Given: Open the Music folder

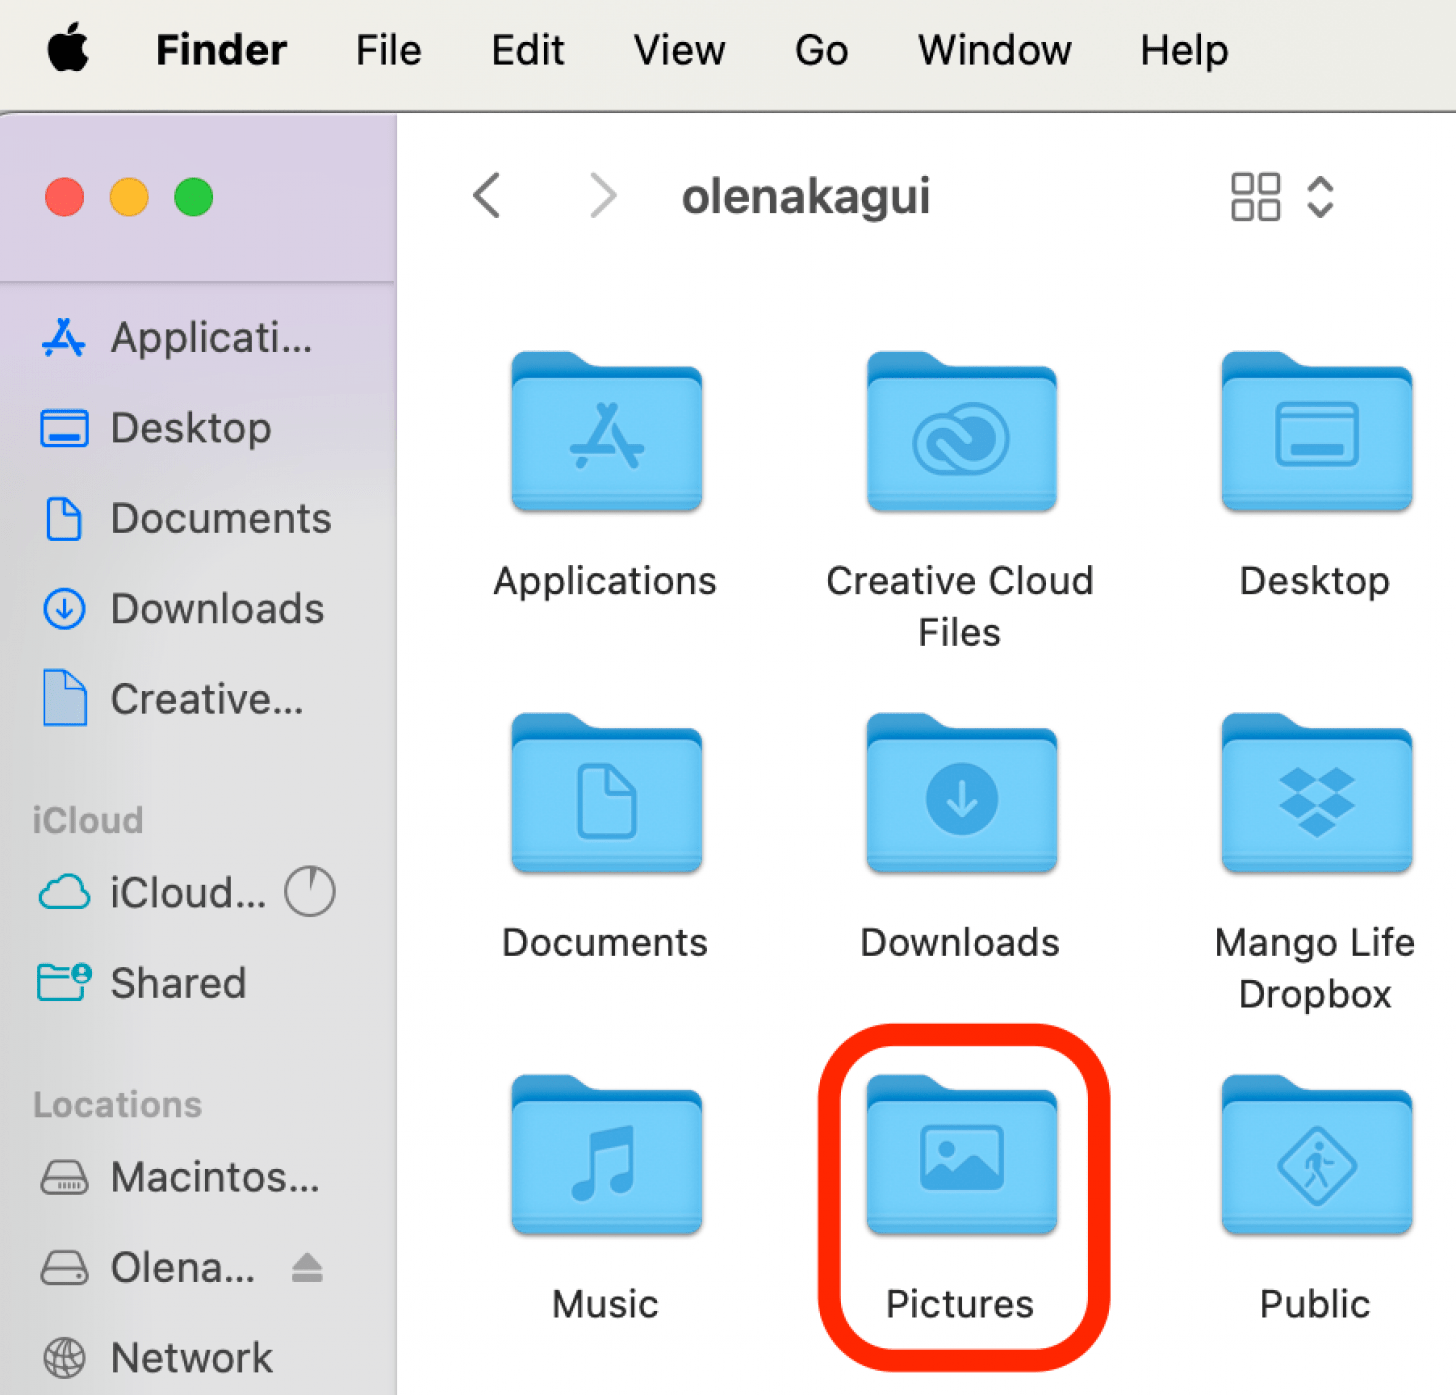Looking at the screenshot, I should click(x=606, y=1158).
